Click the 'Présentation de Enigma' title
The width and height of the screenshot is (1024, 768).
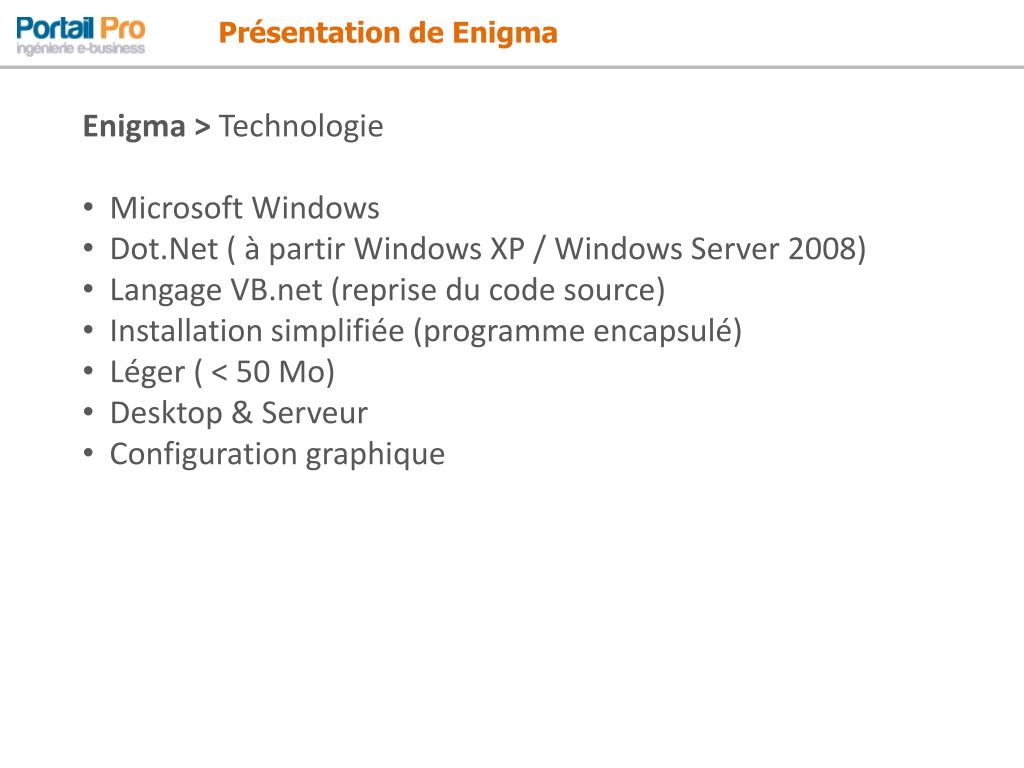[x=388, y=33]
